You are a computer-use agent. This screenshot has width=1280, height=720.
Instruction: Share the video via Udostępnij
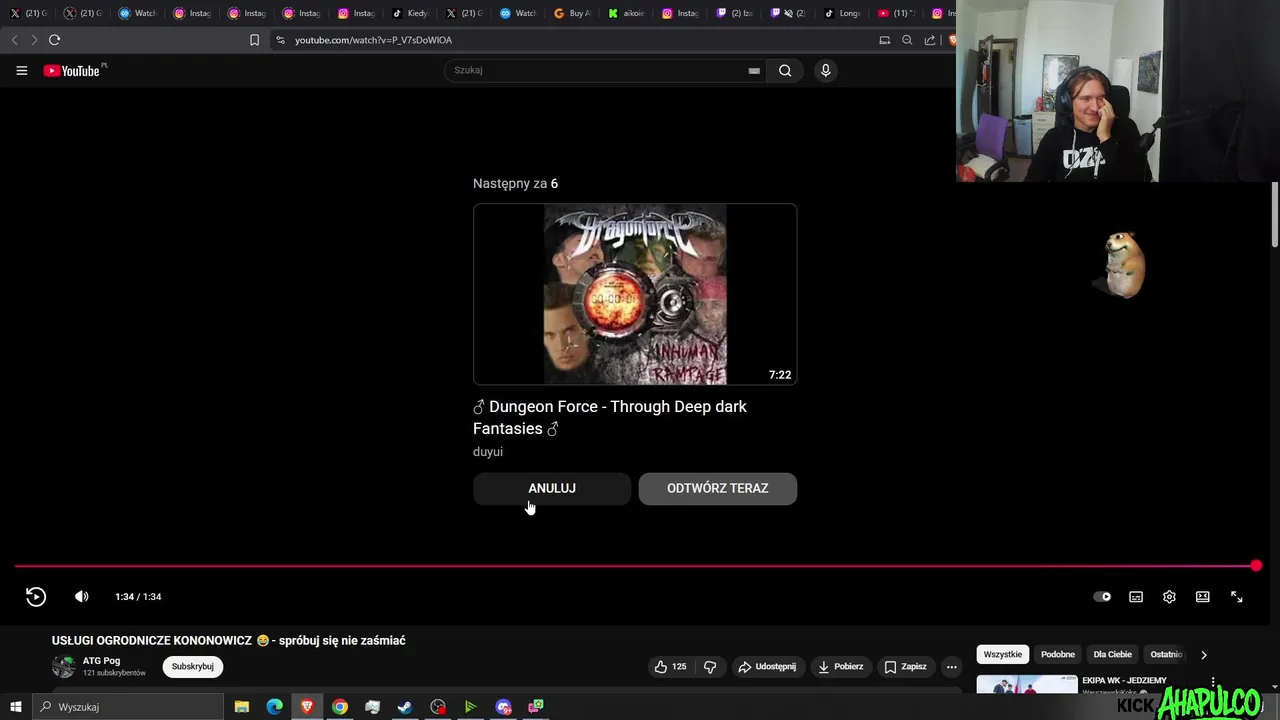(767, 666)
